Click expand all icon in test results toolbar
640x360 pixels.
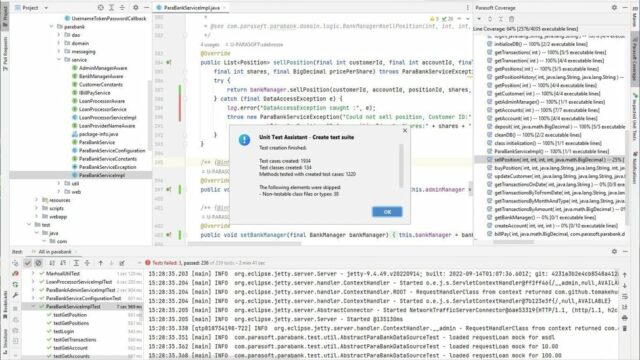click(x=76, y=263)
